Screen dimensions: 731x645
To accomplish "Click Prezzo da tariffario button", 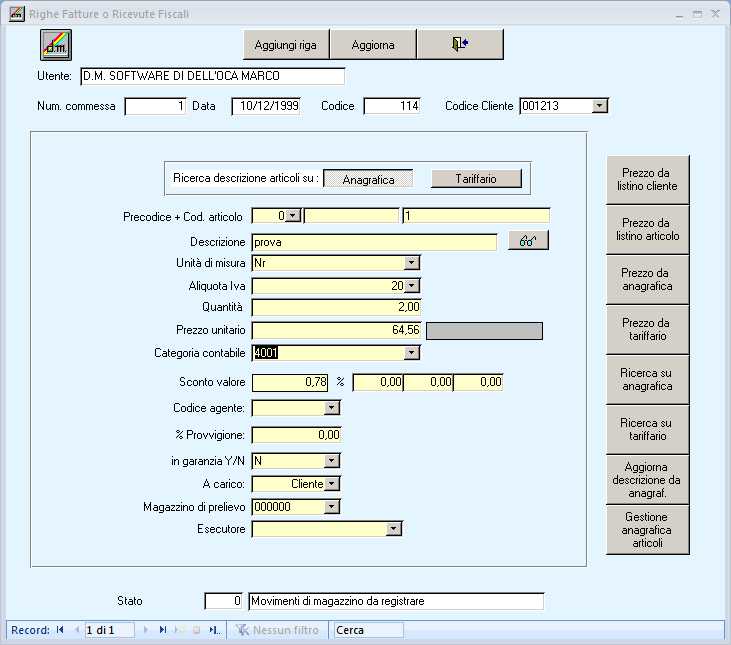I will (647, 329).
